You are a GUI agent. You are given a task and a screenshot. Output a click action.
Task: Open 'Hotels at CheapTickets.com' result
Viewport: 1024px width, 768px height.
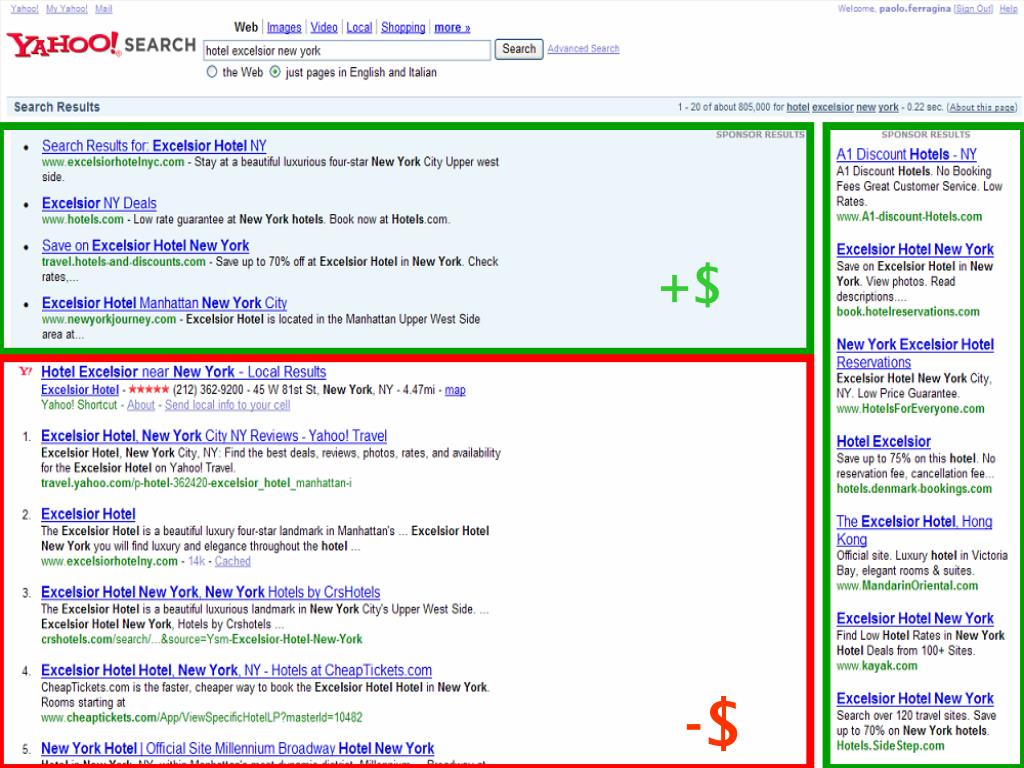(x=236, y=670)
